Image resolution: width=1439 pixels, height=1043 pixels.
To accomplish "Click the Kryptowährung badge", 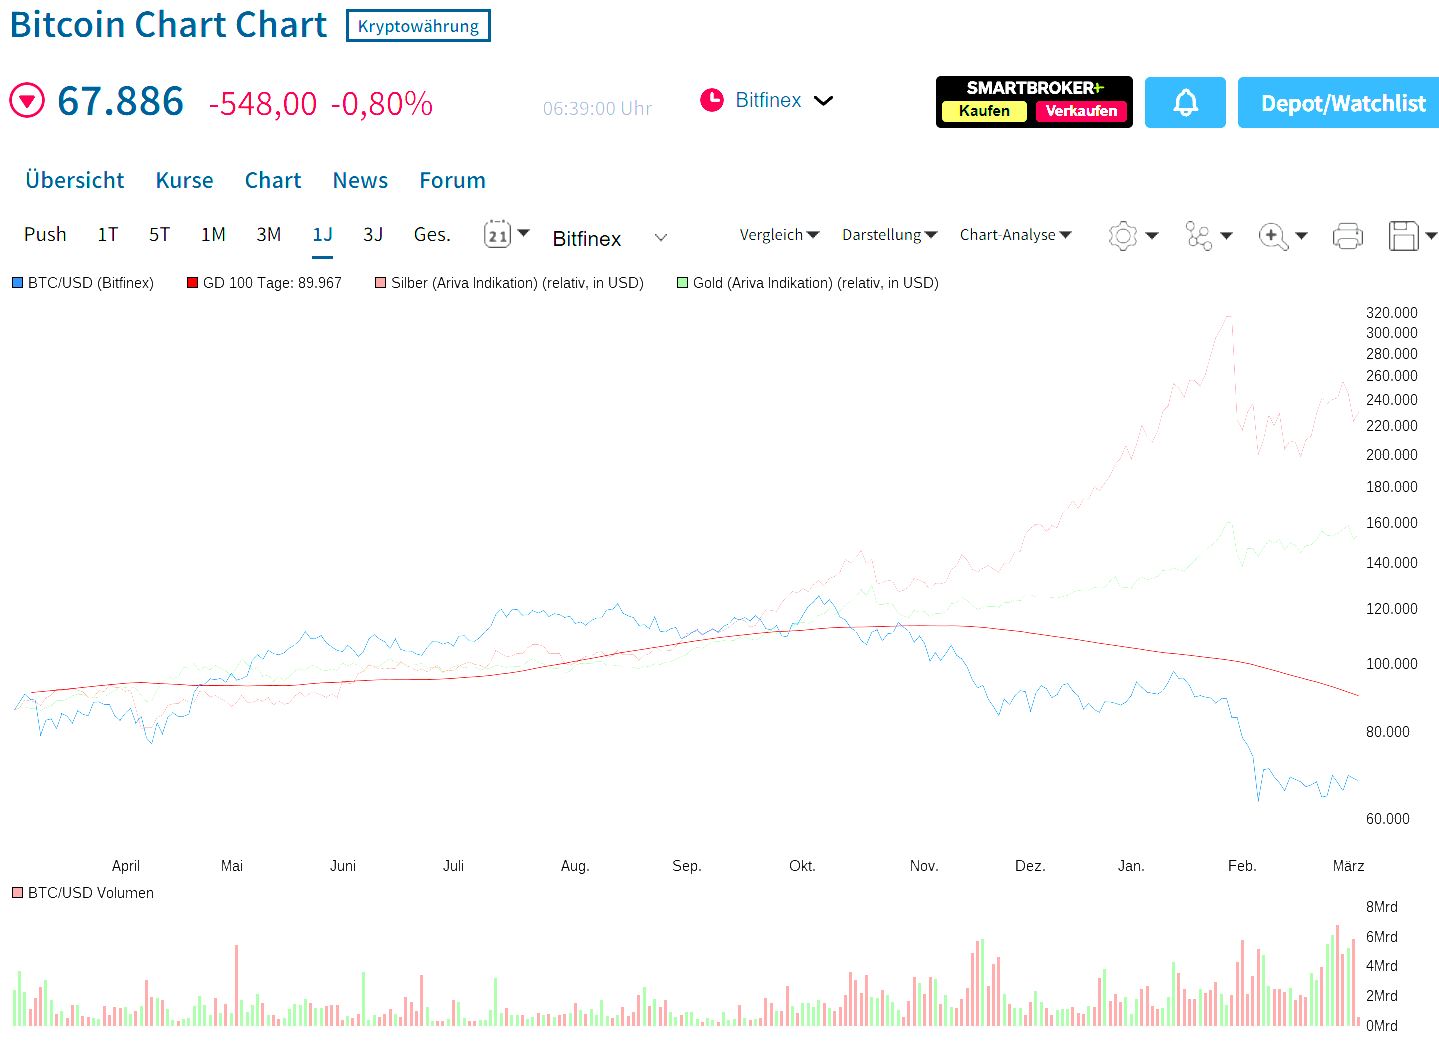I will 417,26.
